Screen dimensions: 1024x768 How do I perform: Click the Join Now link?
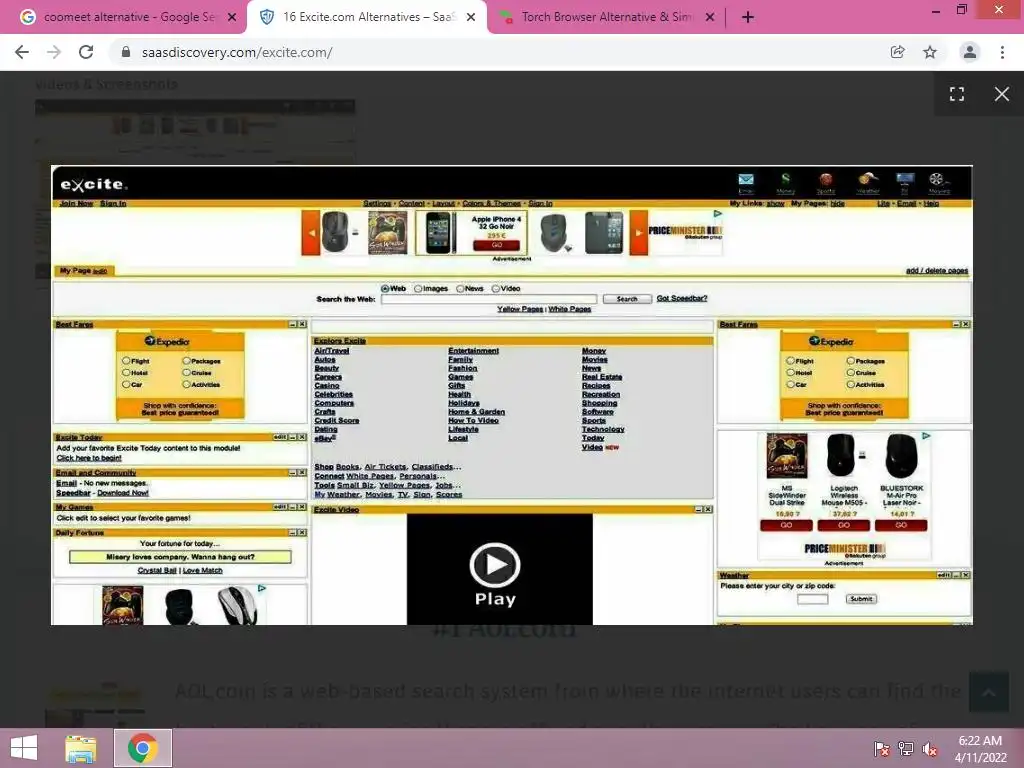[76, 203]
